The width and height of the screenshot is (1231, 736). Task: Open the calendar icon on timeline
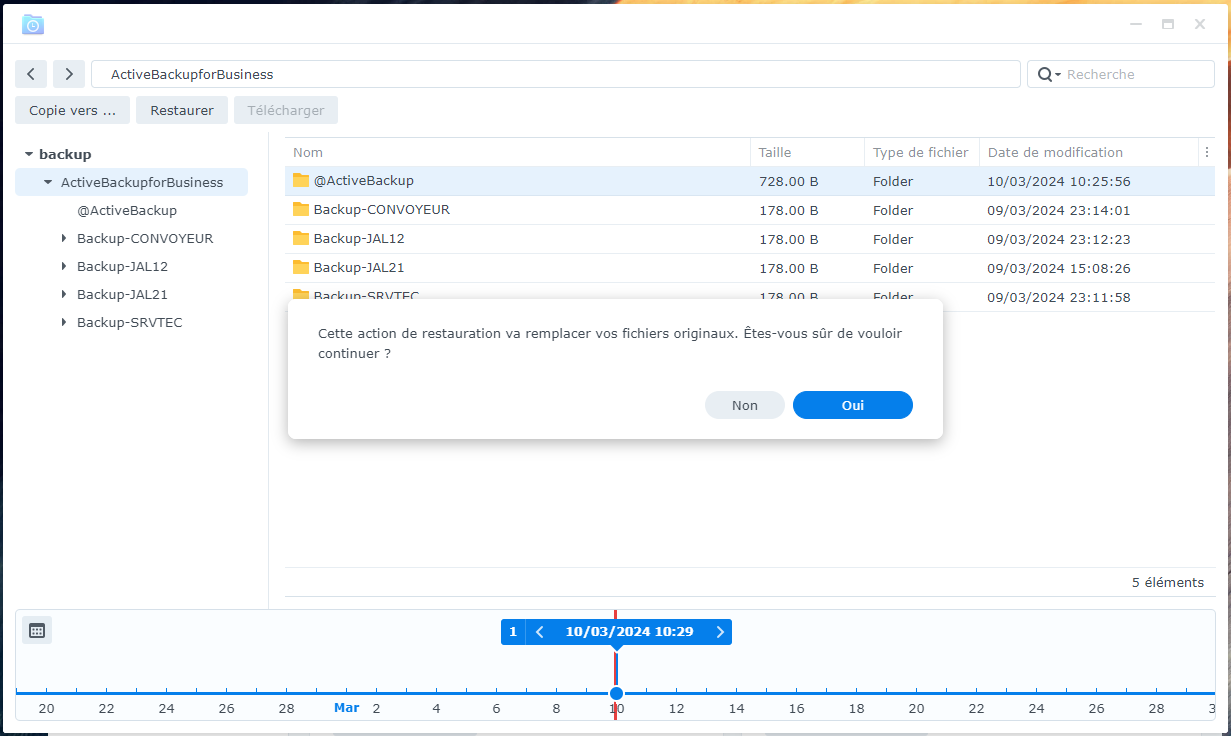click(x=37, y=630)
